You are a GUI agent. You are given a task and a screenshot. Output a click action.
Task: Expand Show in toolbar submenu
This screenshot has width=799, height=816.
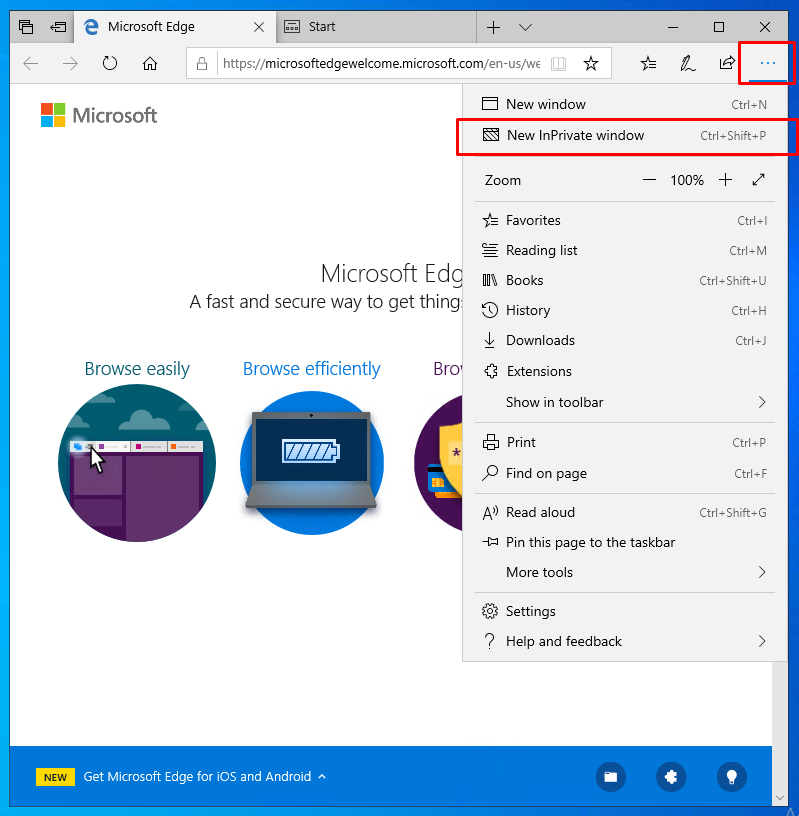click(625, 402)
